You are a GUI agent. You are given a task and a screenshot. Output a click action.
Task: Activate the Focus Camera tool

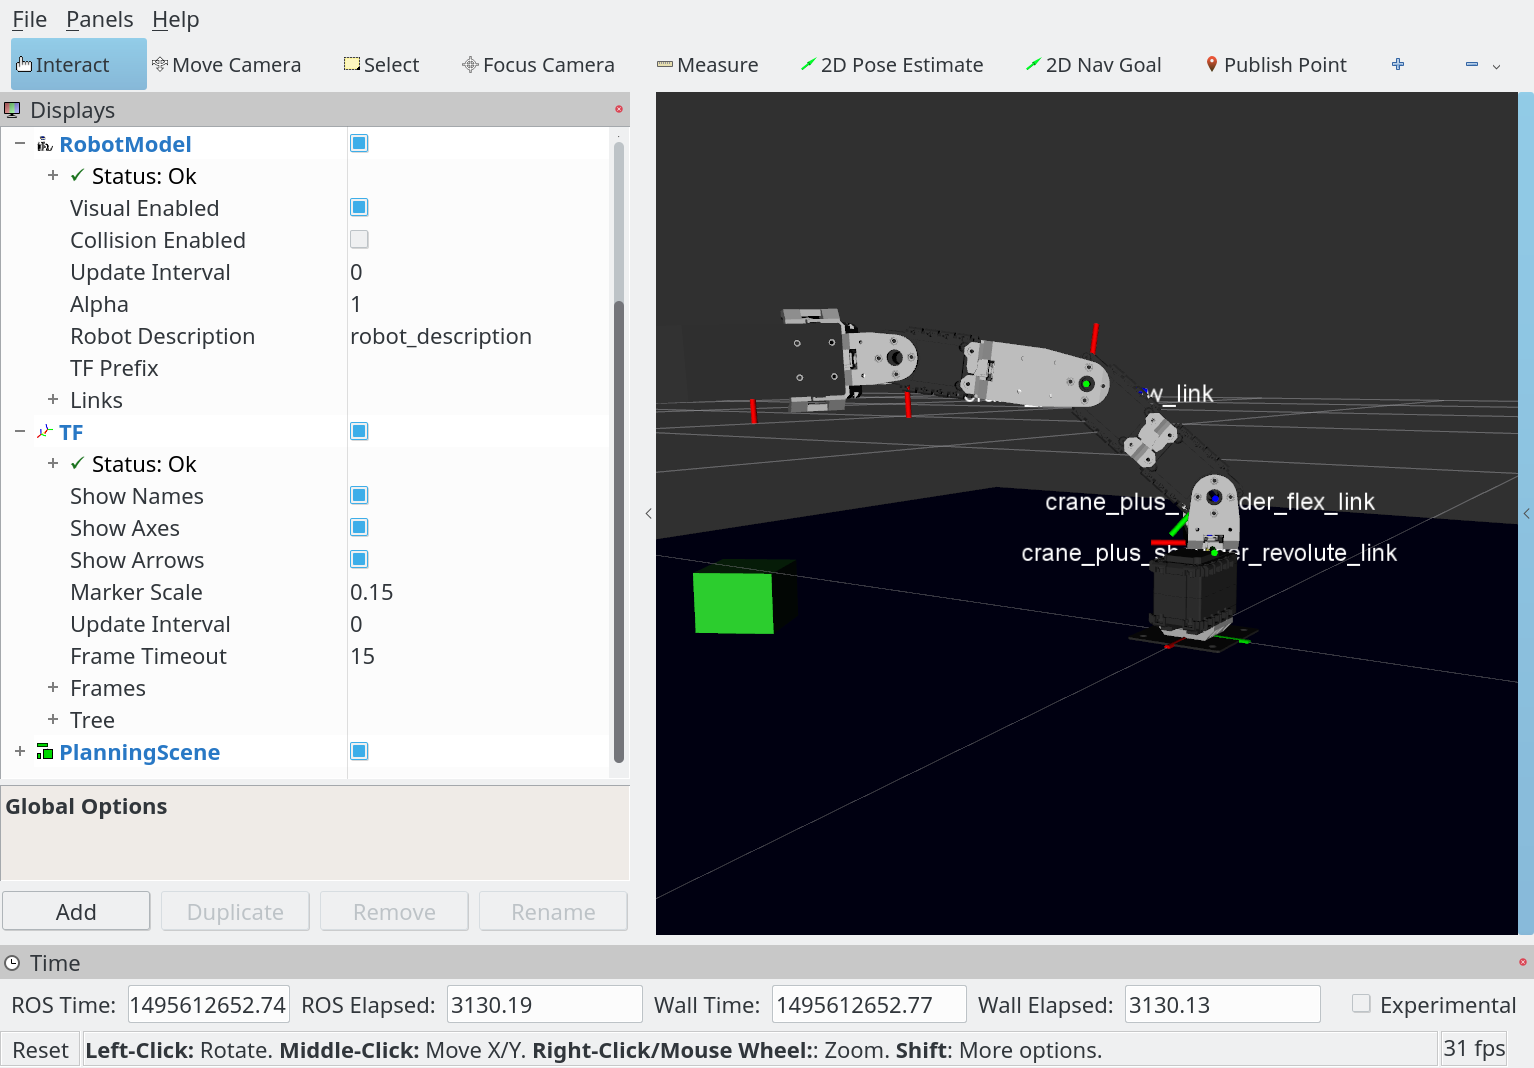coord(538,65)
